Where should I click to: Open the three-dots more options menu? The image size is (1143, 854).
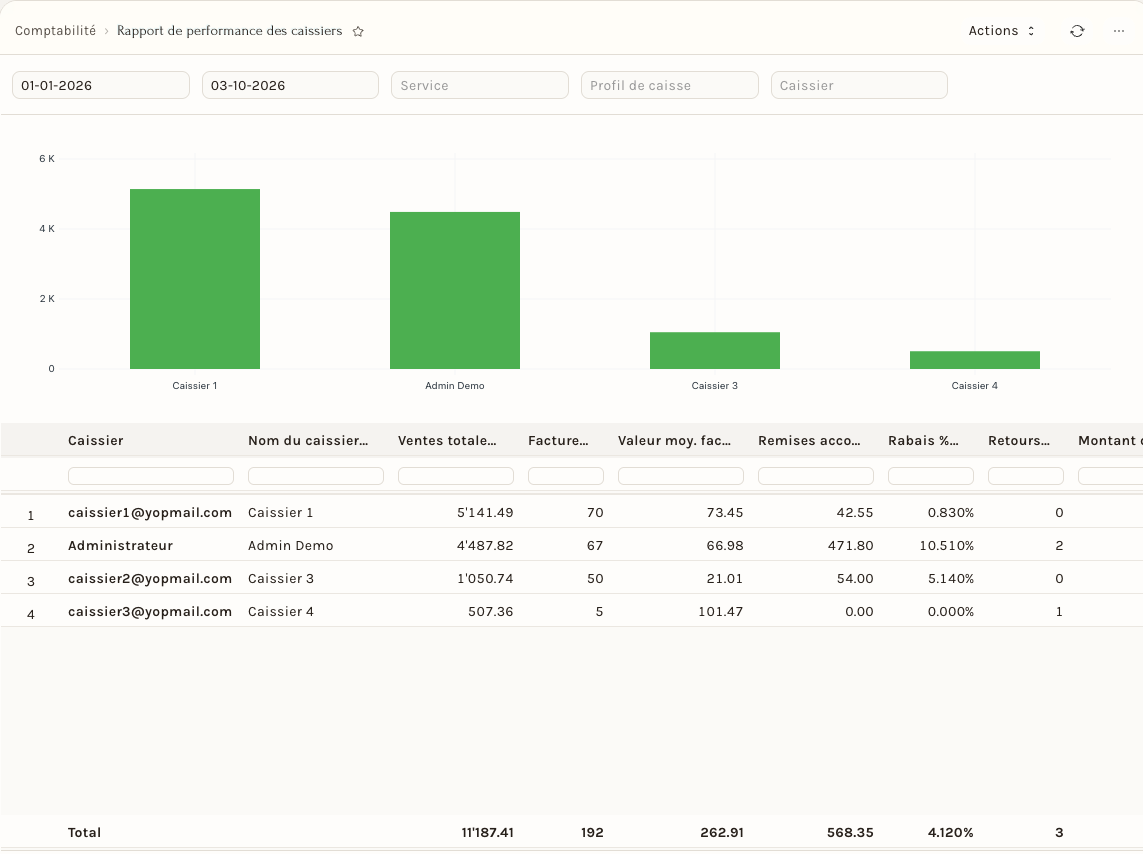1119,31
